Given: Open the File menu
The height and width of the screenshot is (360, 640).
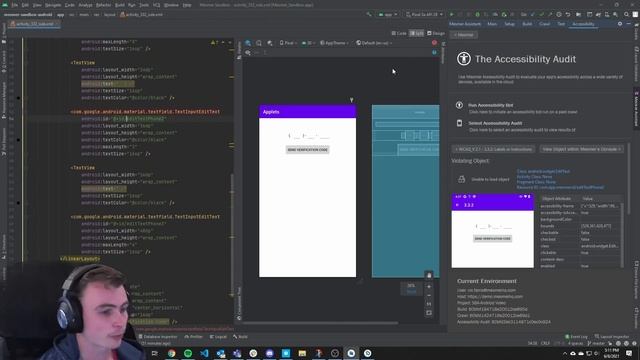Looking at the screenshot, I should 15,5.
